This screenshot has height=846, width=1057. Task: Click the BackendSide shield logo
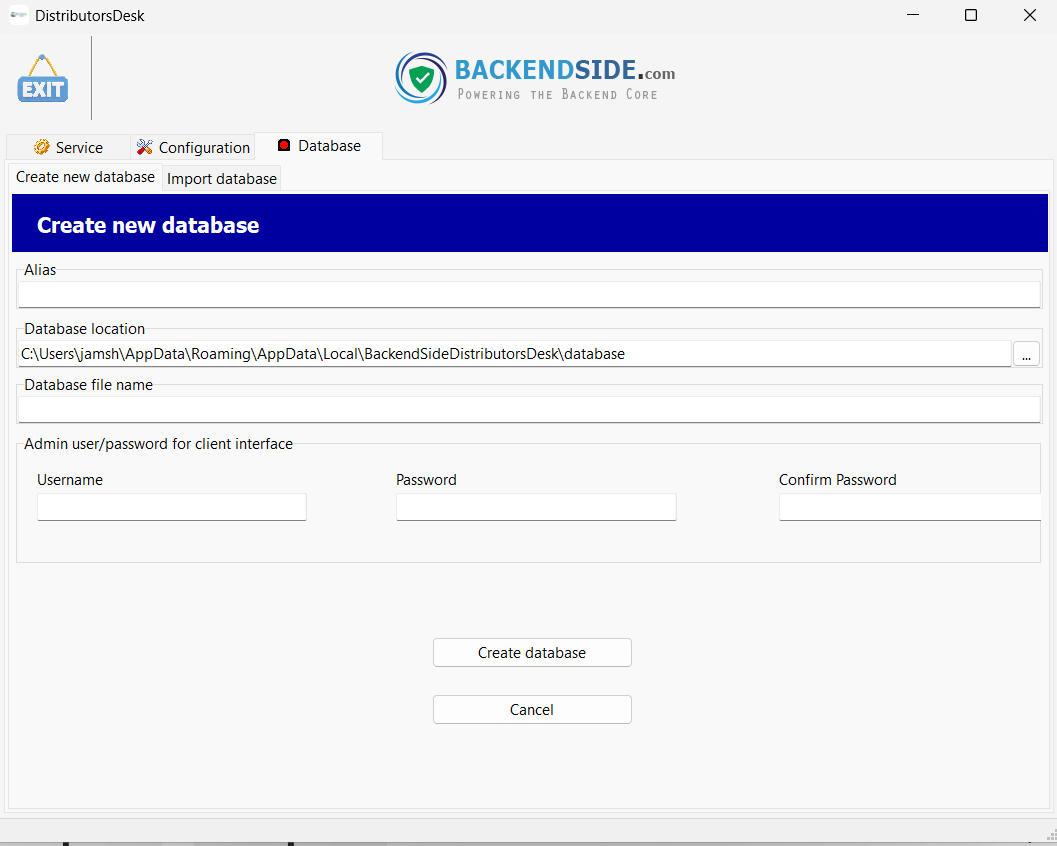tap(421, 78)
